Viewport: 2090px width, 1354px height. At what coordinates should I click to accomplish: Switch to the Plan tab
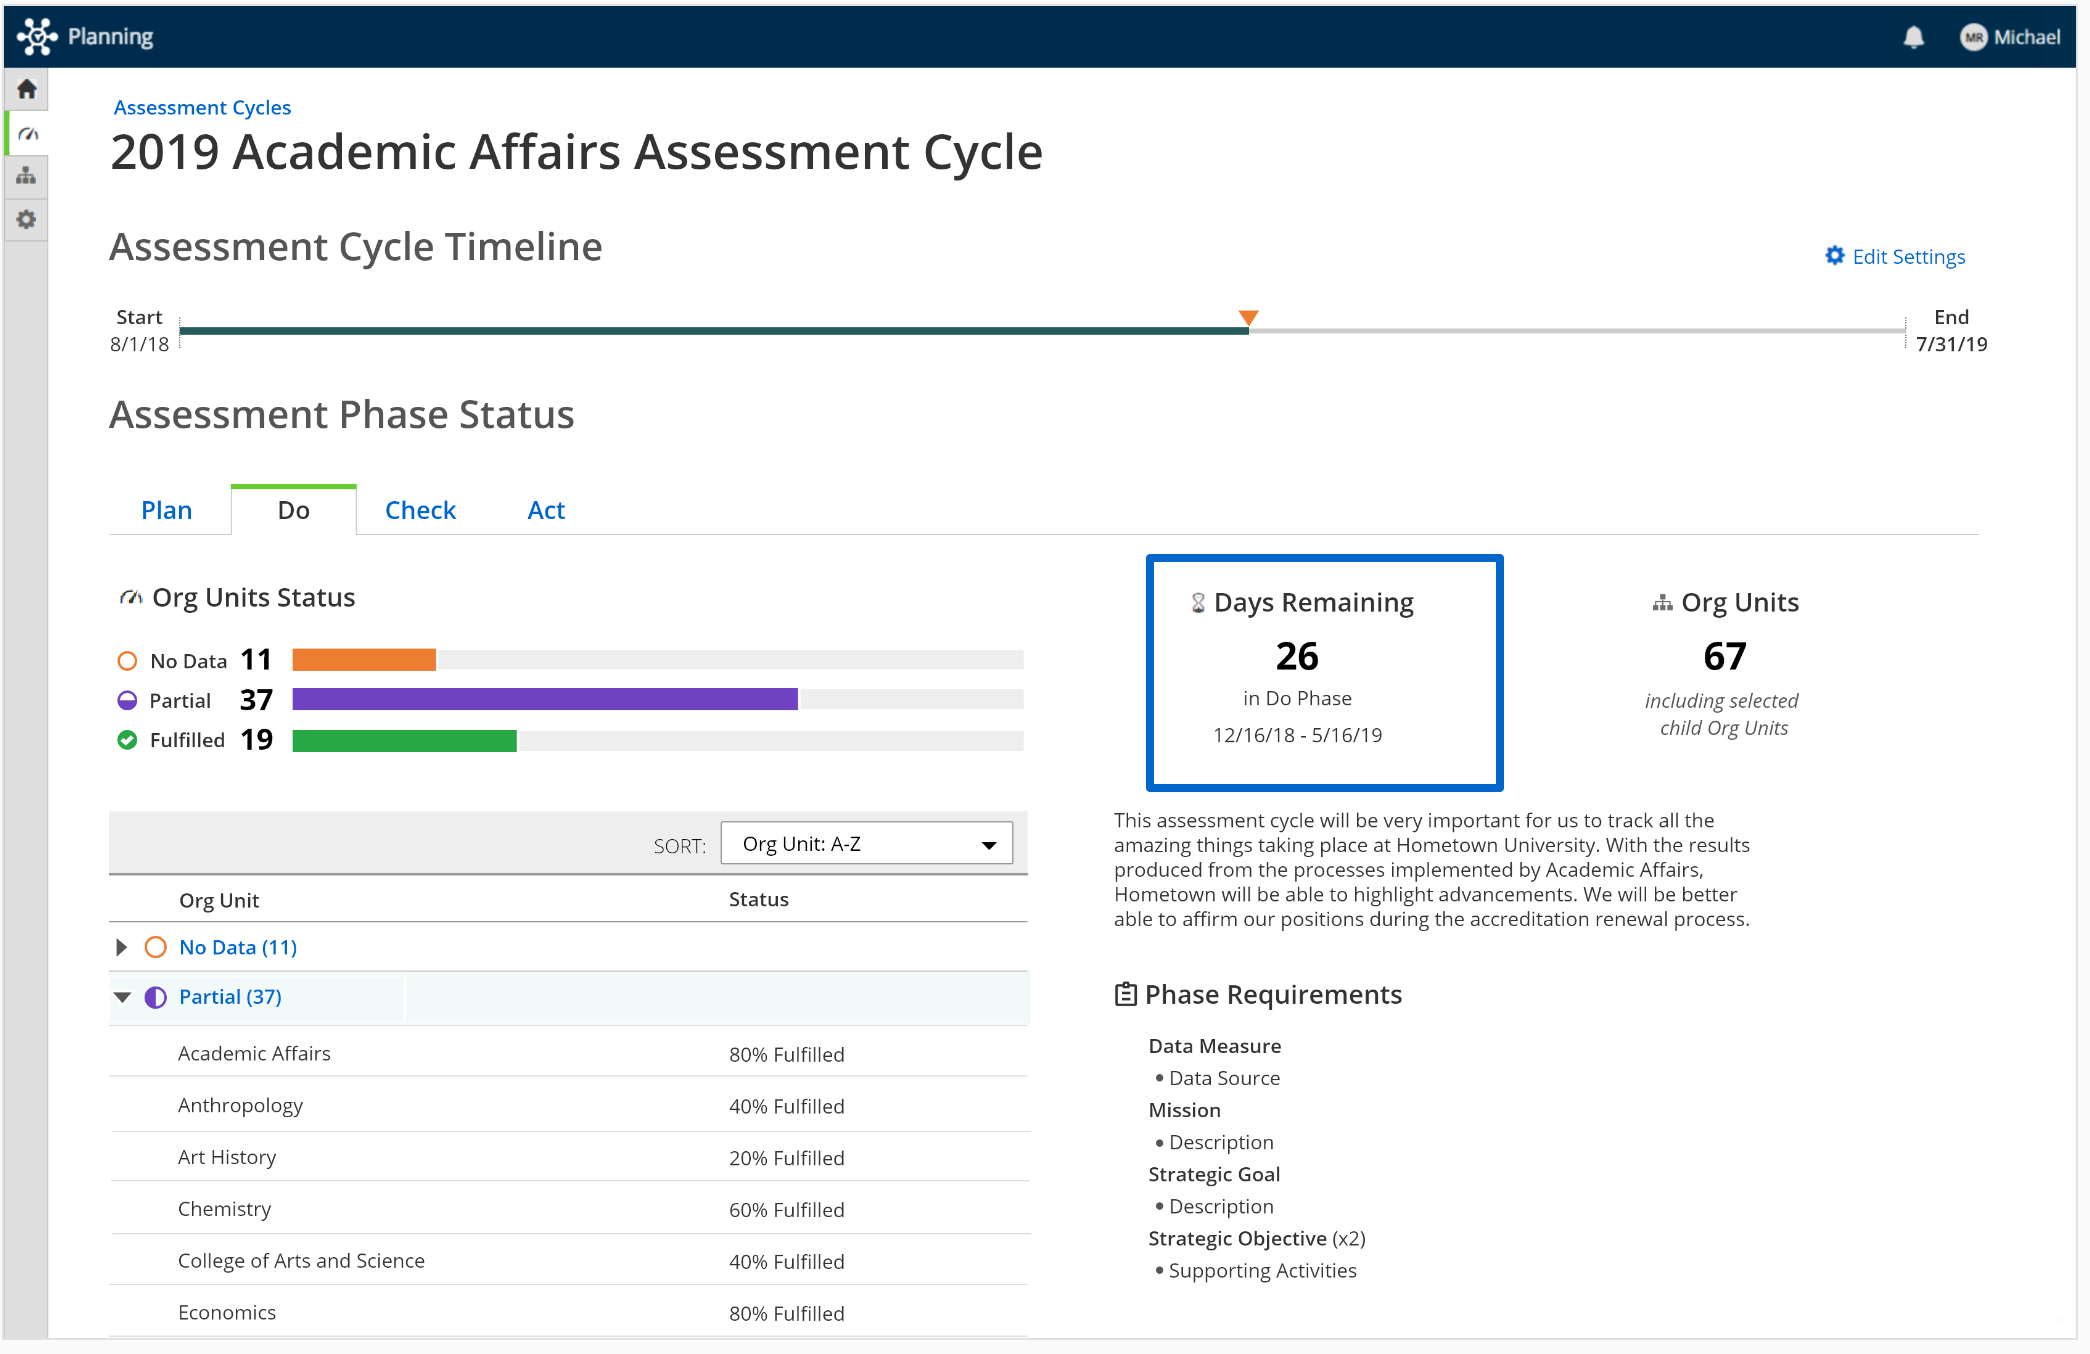166,510
